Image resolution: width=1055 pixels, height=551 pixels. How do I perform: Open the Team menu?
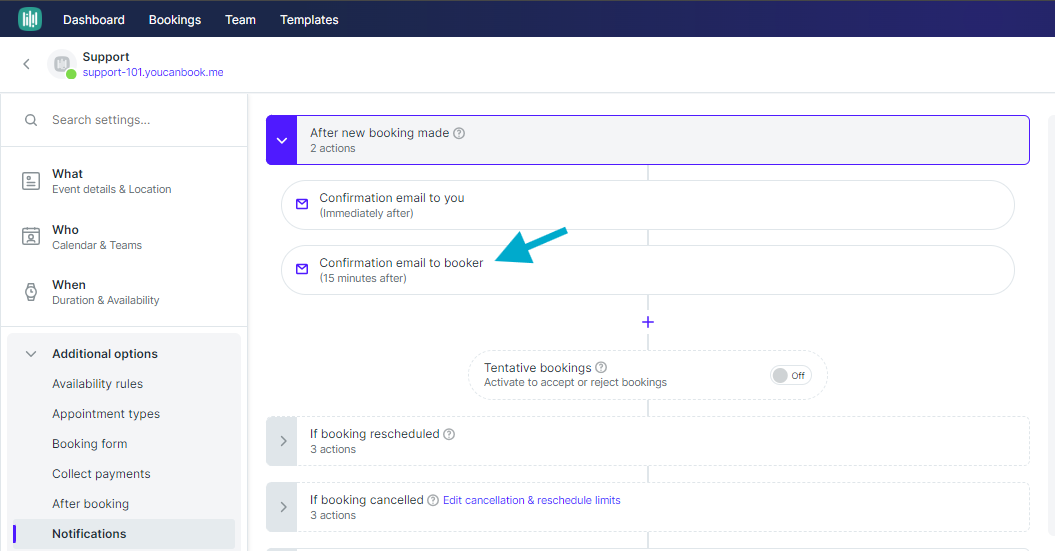240,20
